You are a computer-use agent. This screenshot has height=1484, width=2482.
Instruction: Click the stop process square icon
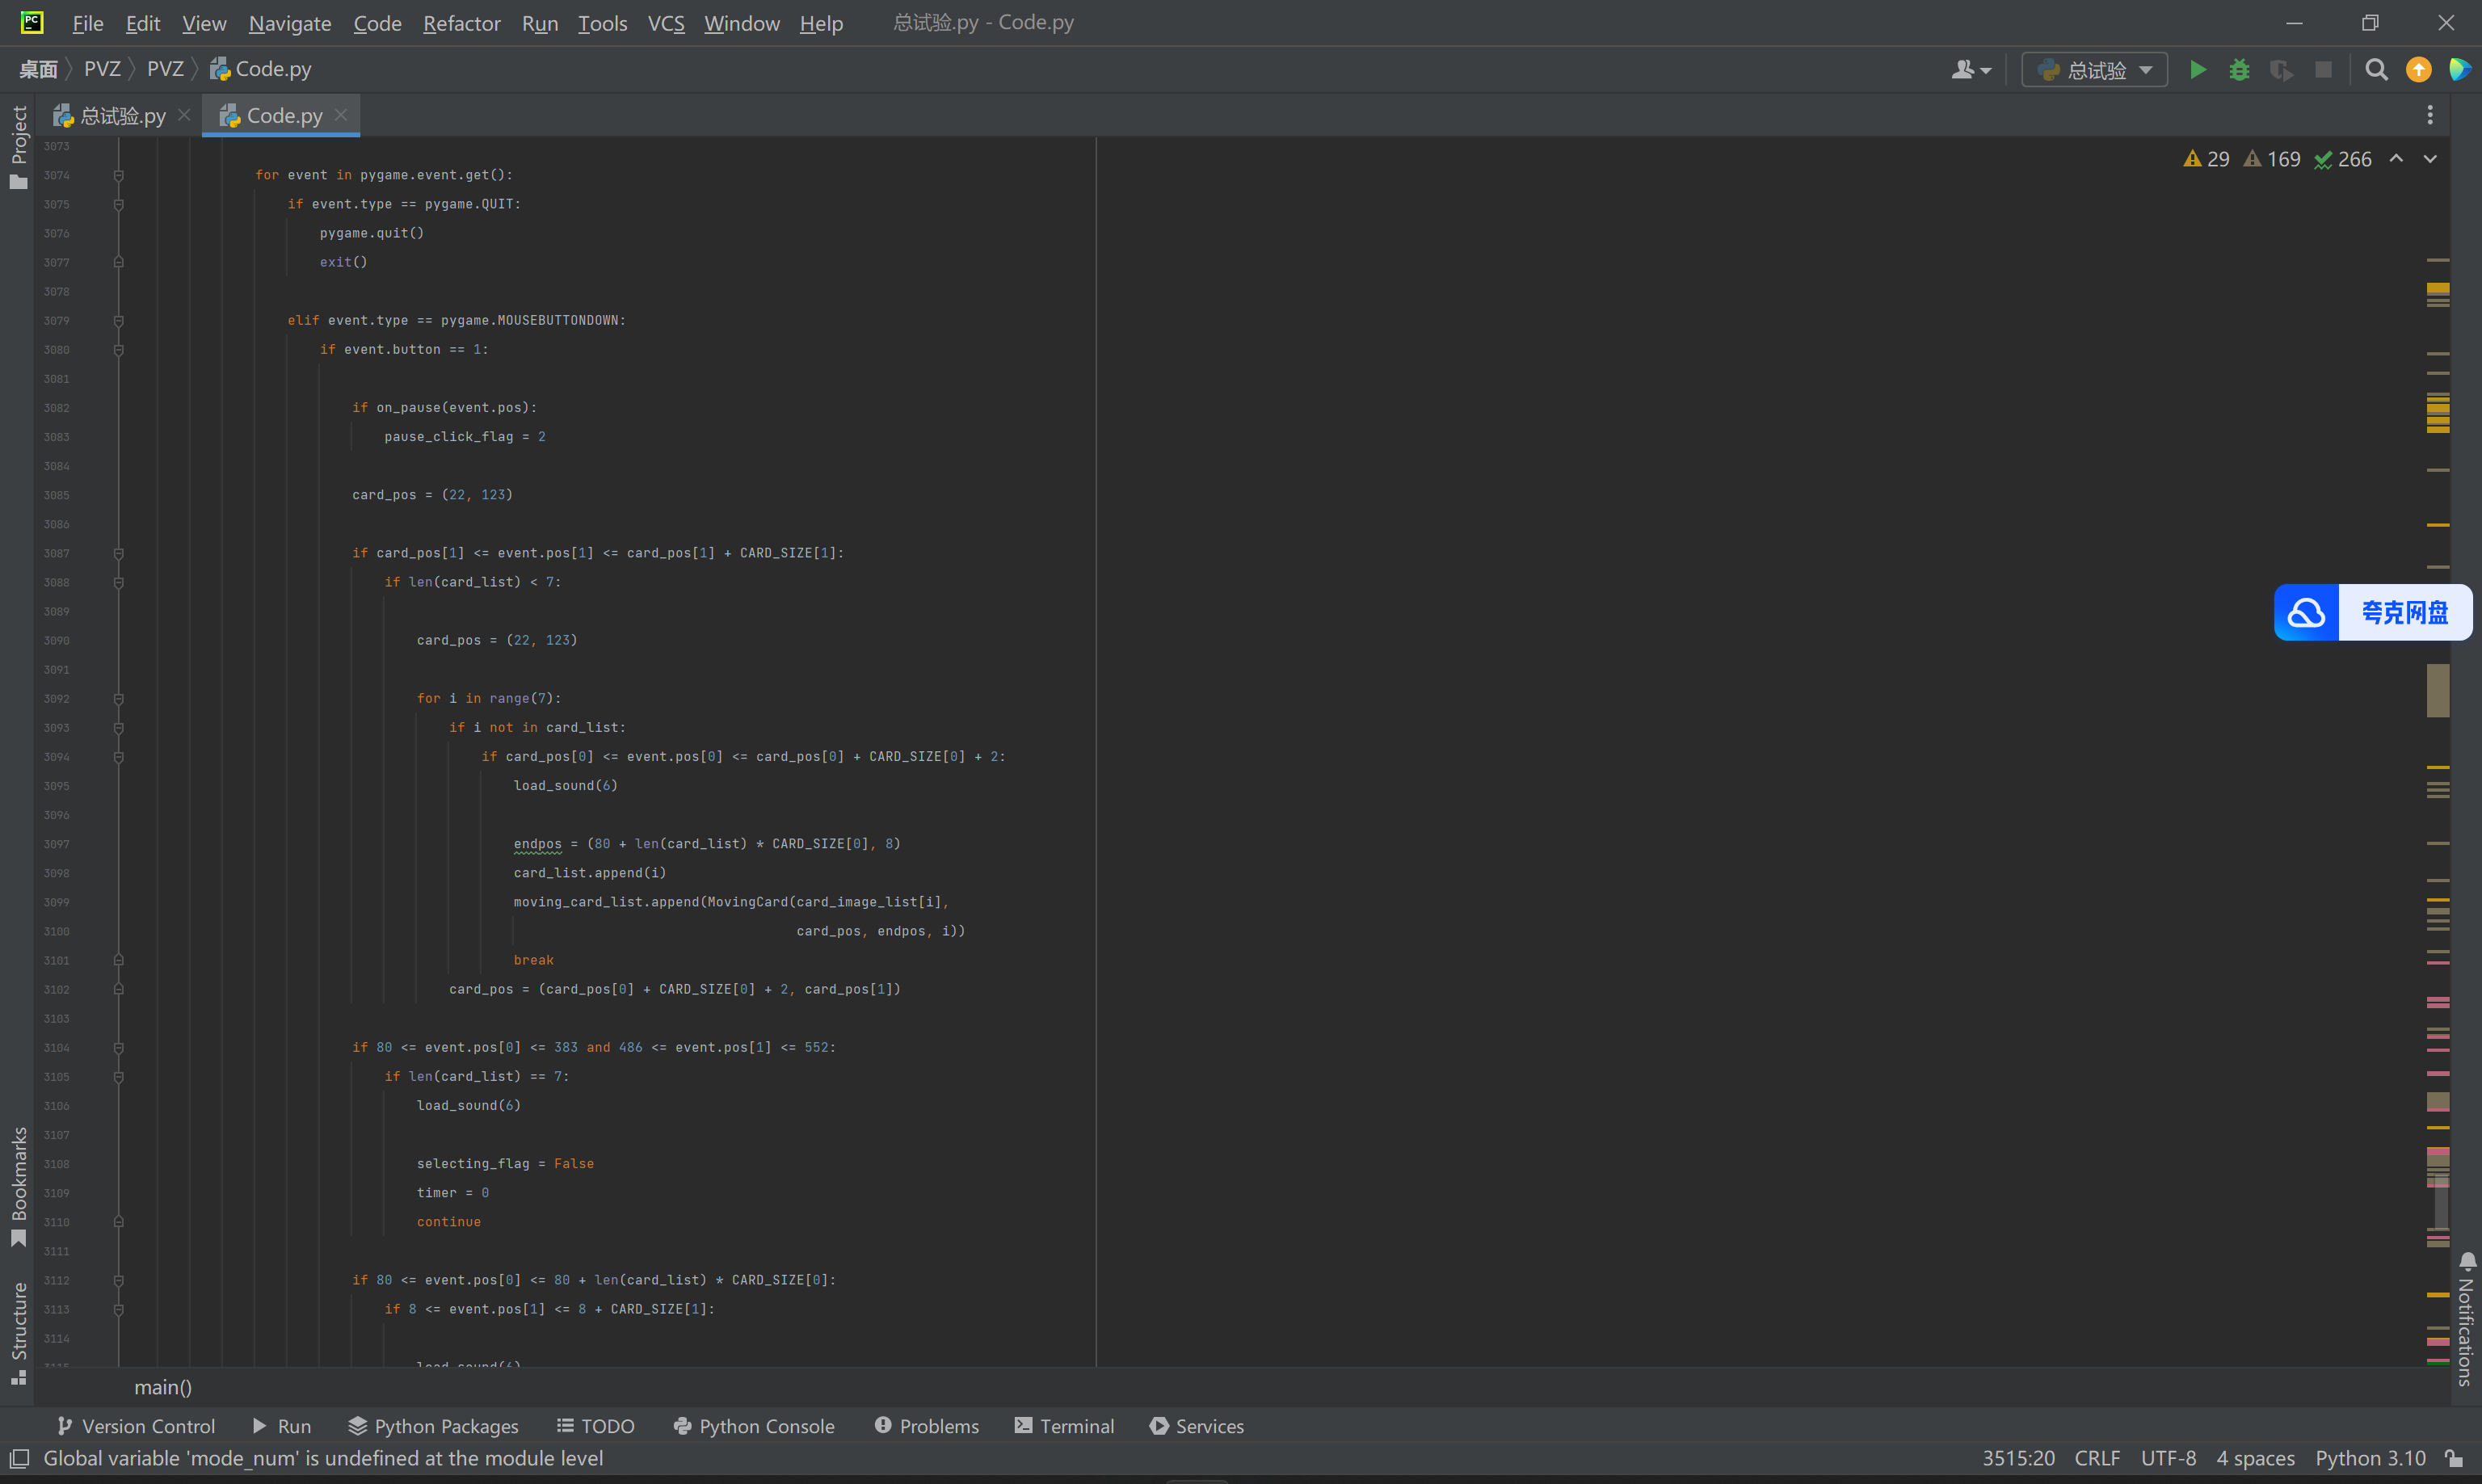coord(2323,70)
